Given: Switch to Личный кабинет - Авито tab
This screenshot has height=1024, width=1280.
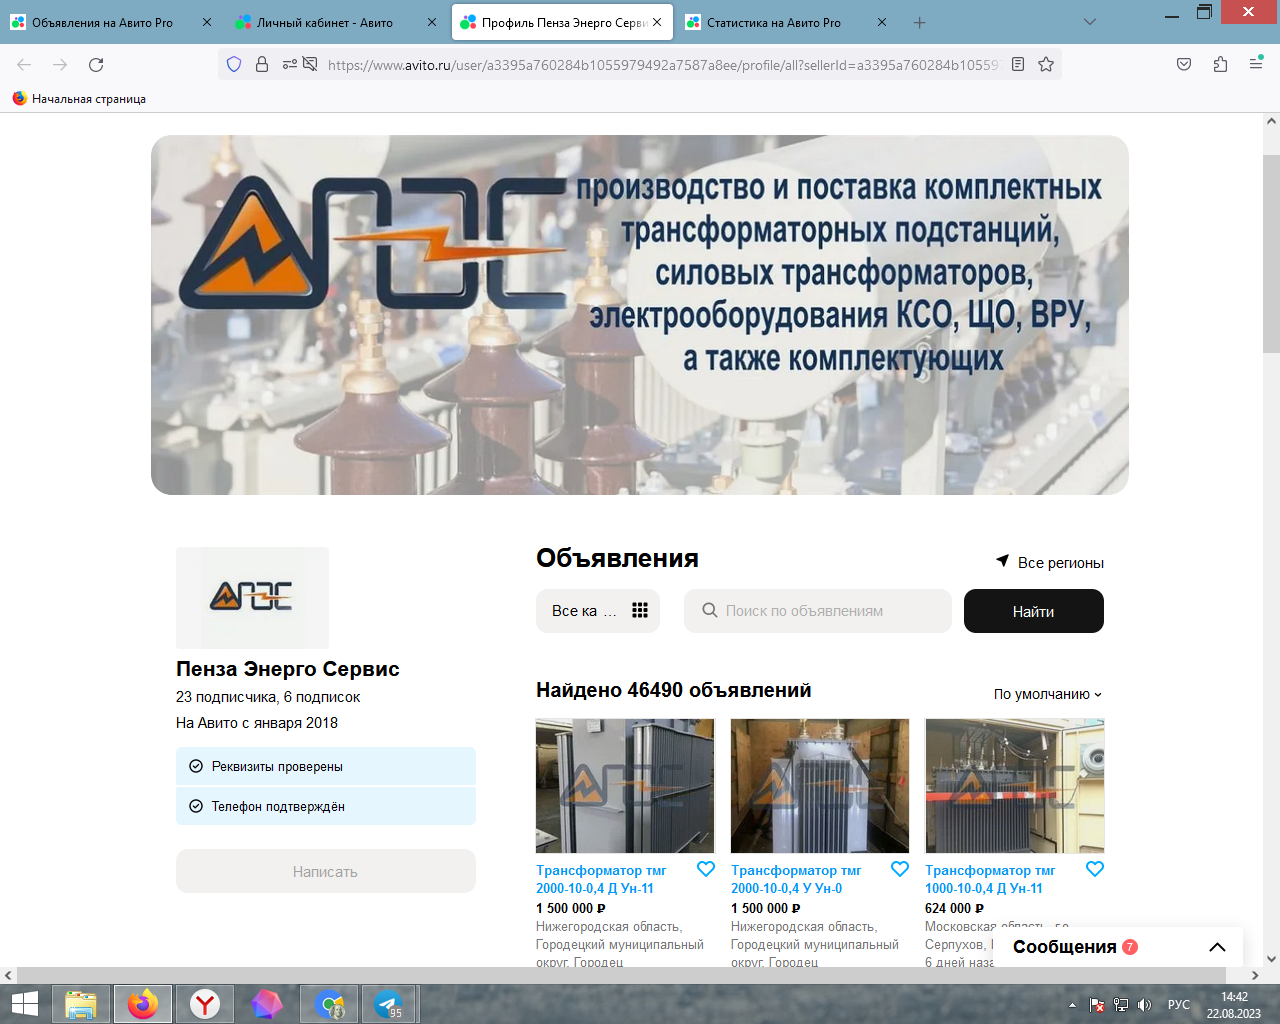Looking at the screenshot, I should click(325, 22).
